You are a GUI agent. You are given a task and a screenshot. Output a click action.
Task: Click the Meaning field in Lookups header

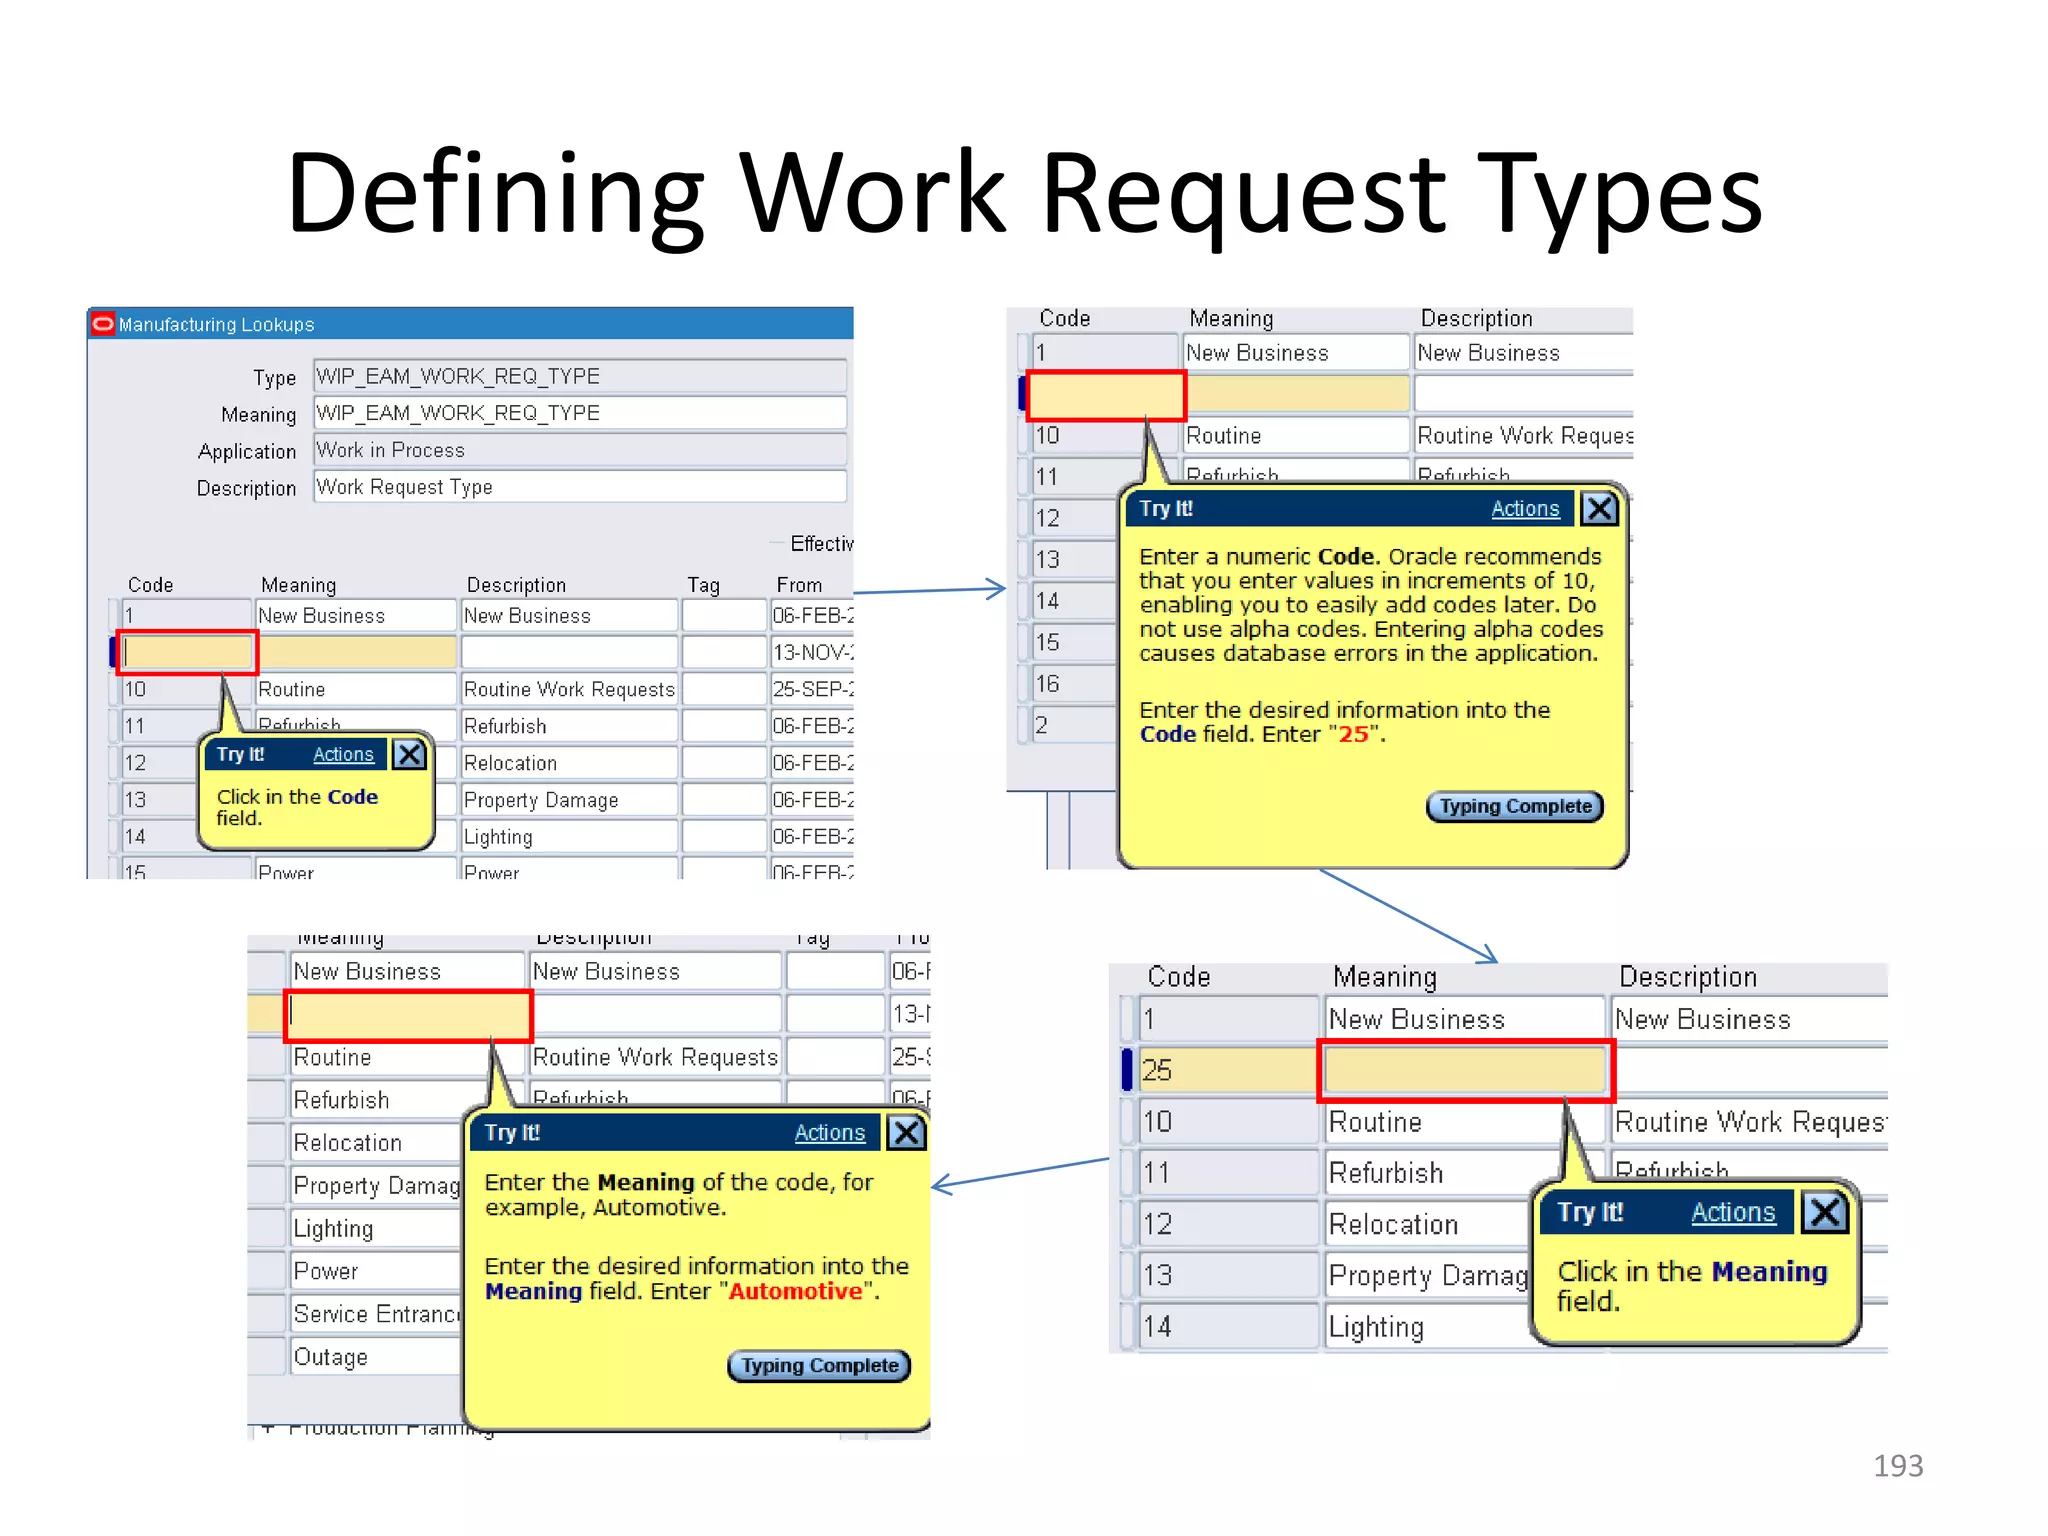tap(580, 413)
